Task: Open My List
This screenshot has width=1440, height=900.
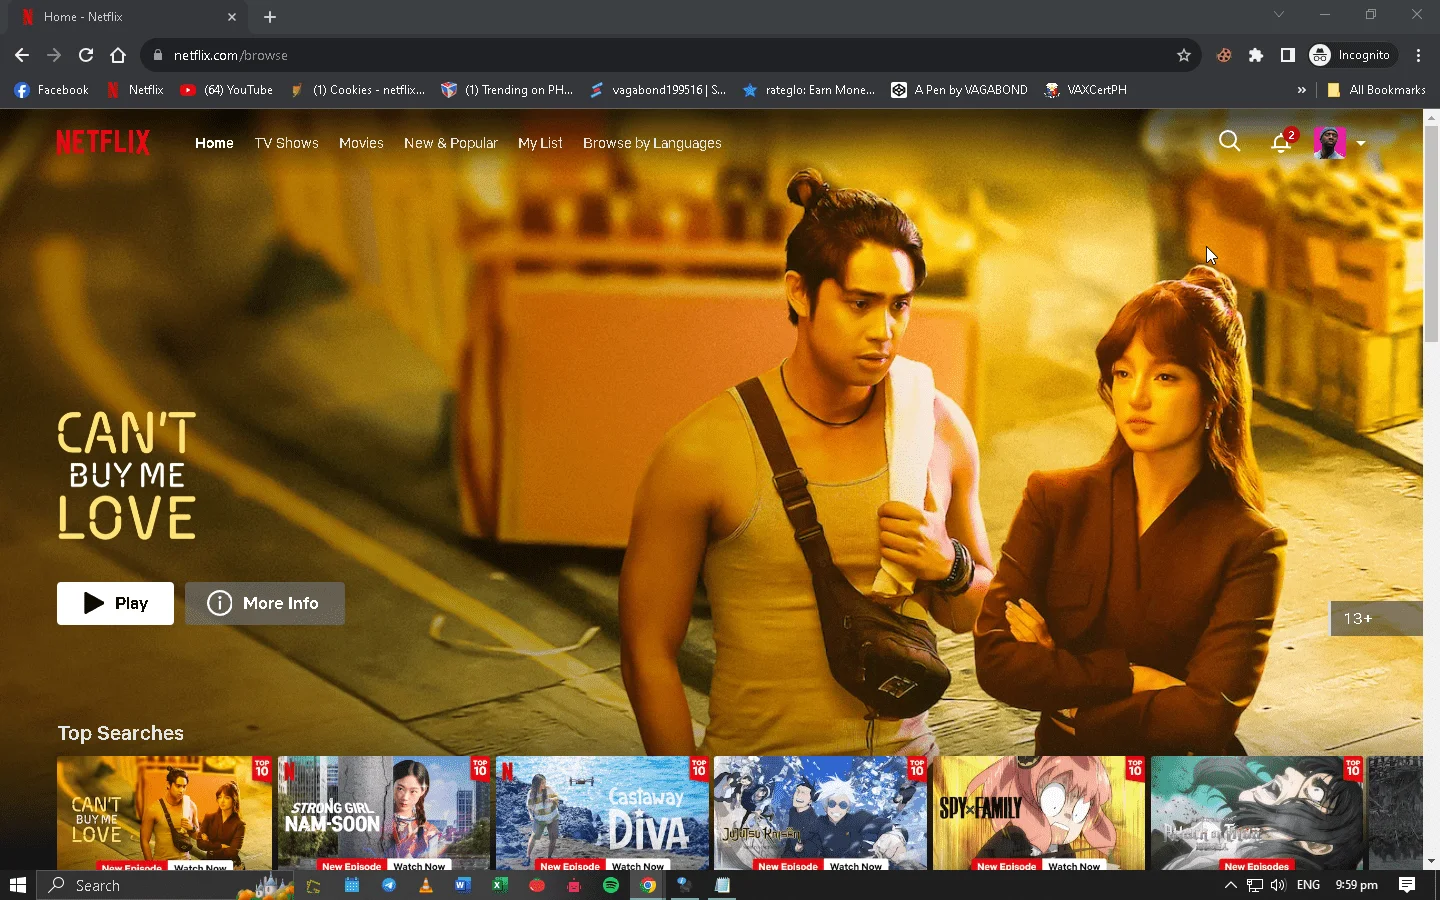Action: click(x=540, y=143)
